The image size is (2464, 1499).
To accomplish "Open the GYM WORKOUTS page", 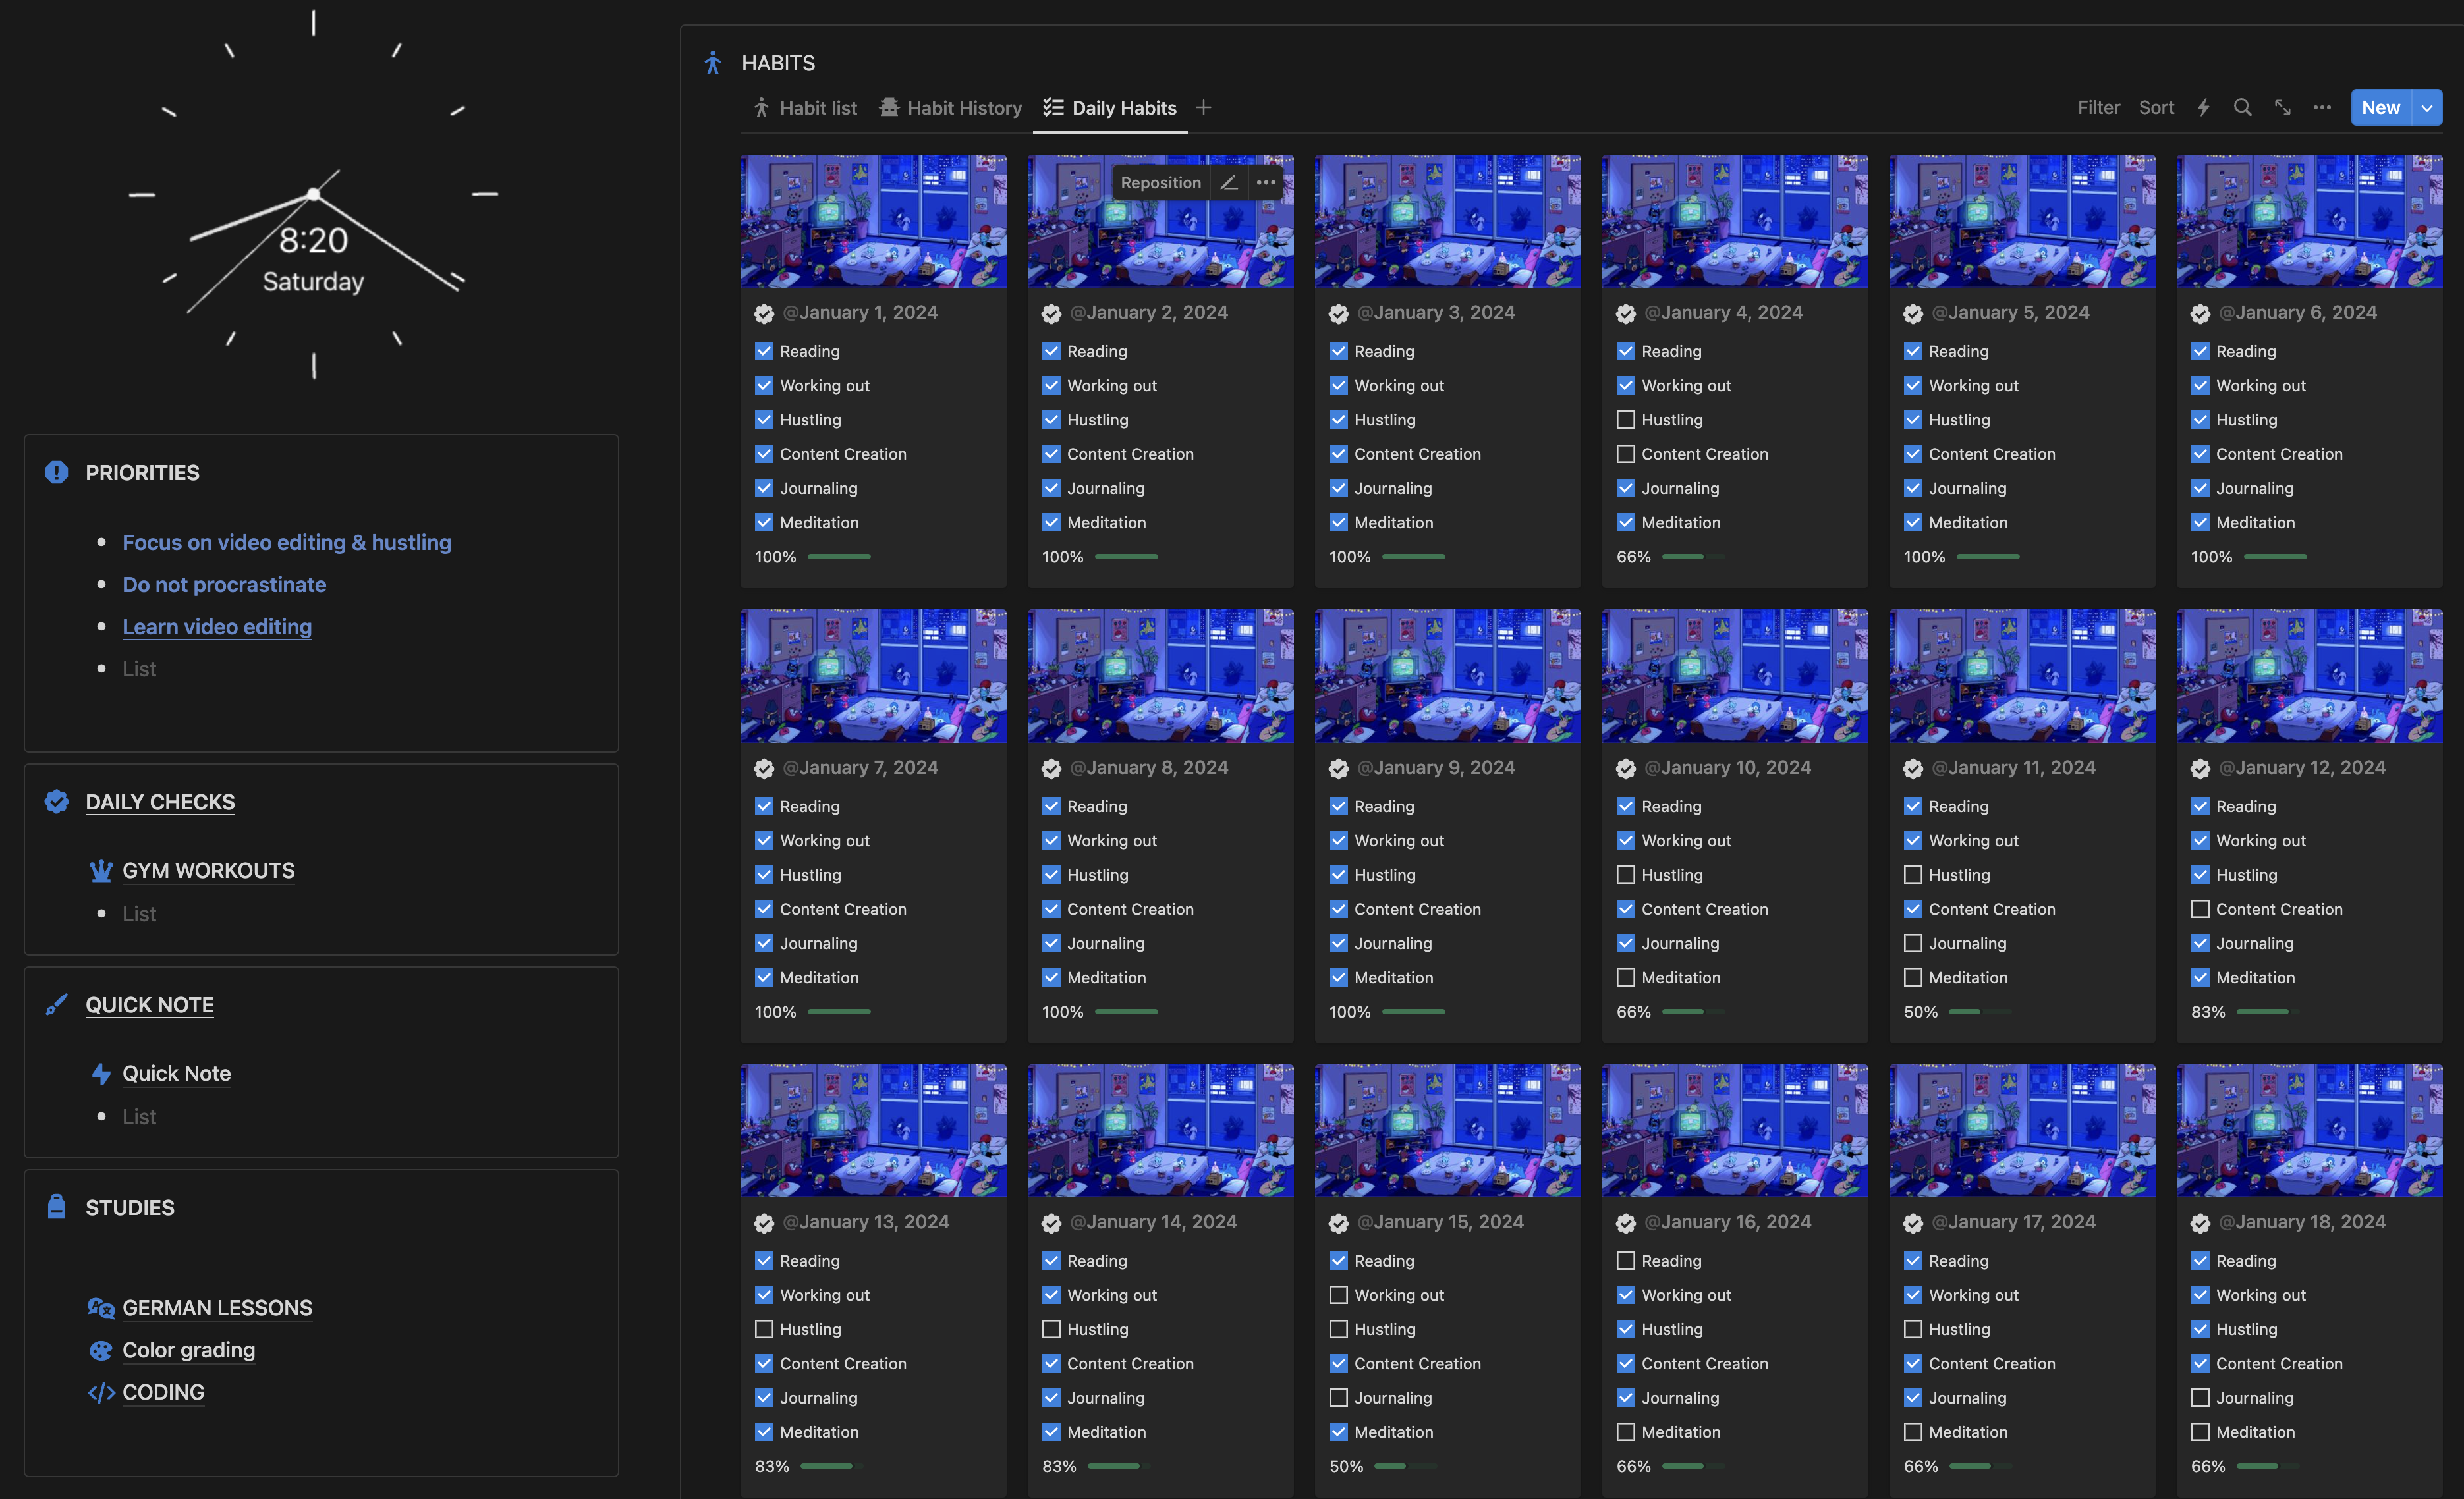I will click(x=208, y=871).
